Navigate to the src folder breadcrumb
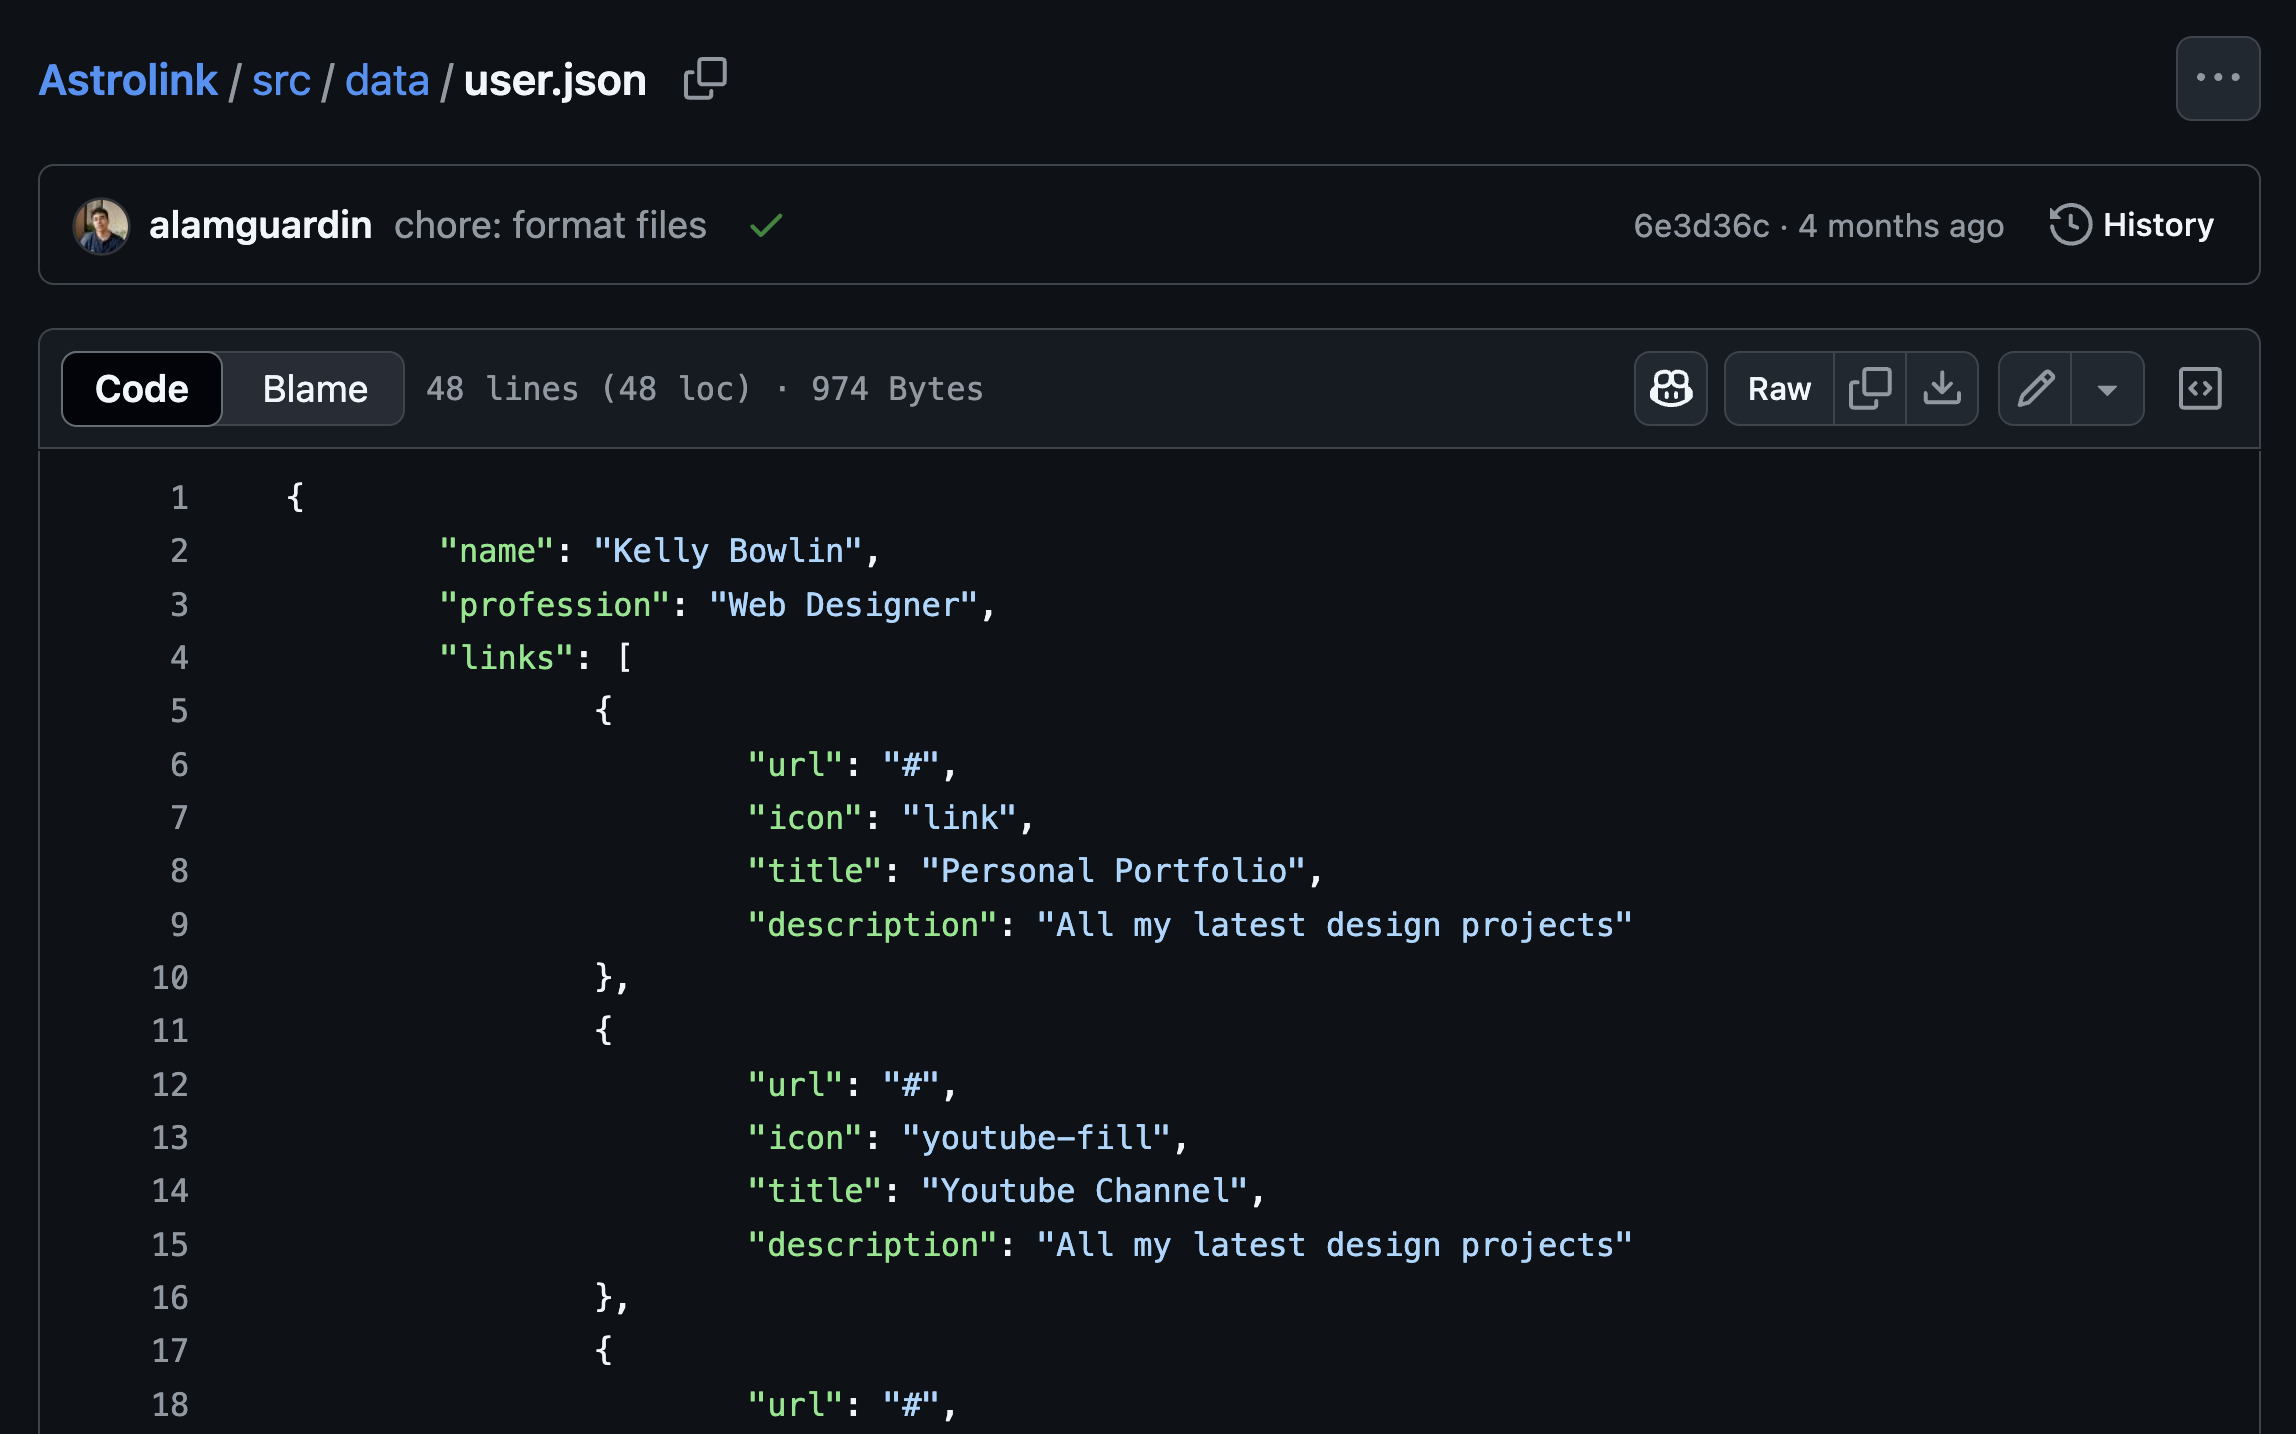Image resolution: width=2296 pixels, height=1434 pixels. [x=281, y=80]
